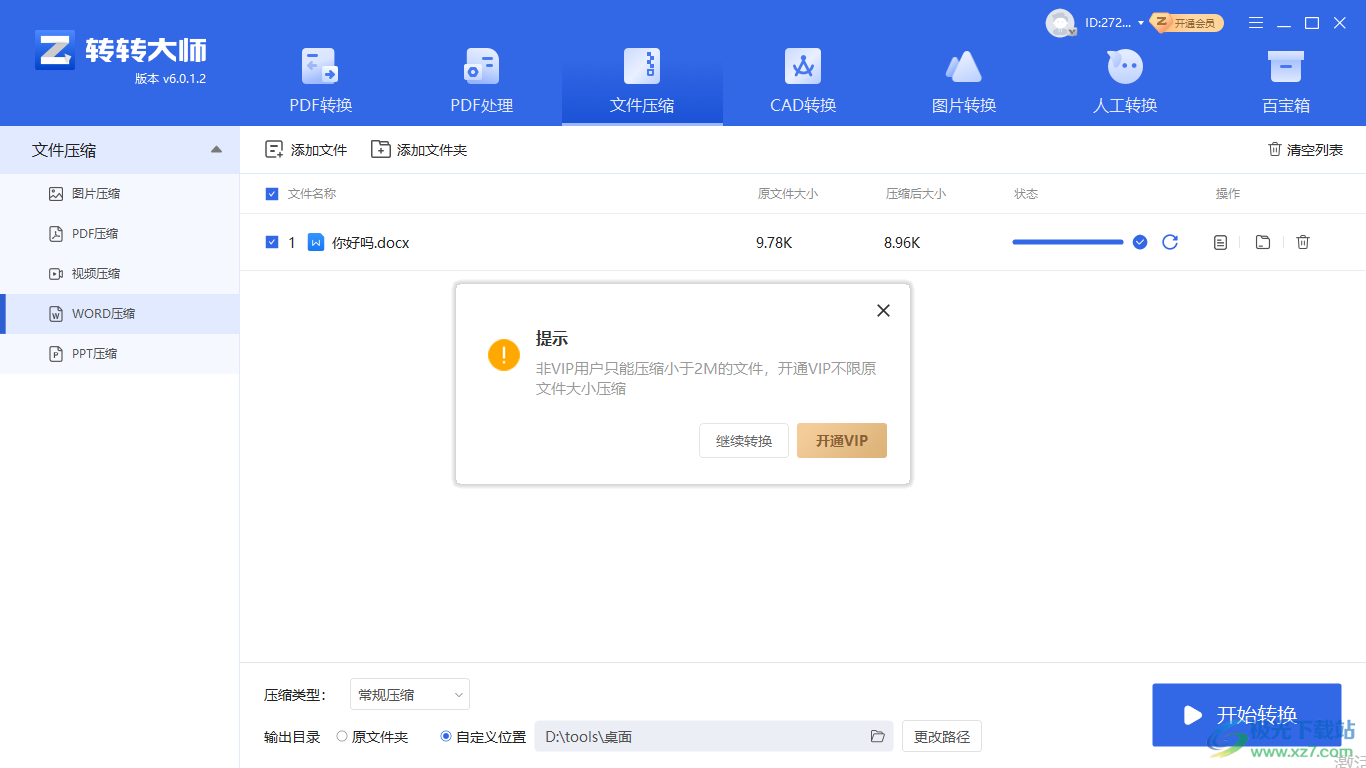Select WORD压缩 in the sidebar
1366x768 pixels.
point(120,314)
